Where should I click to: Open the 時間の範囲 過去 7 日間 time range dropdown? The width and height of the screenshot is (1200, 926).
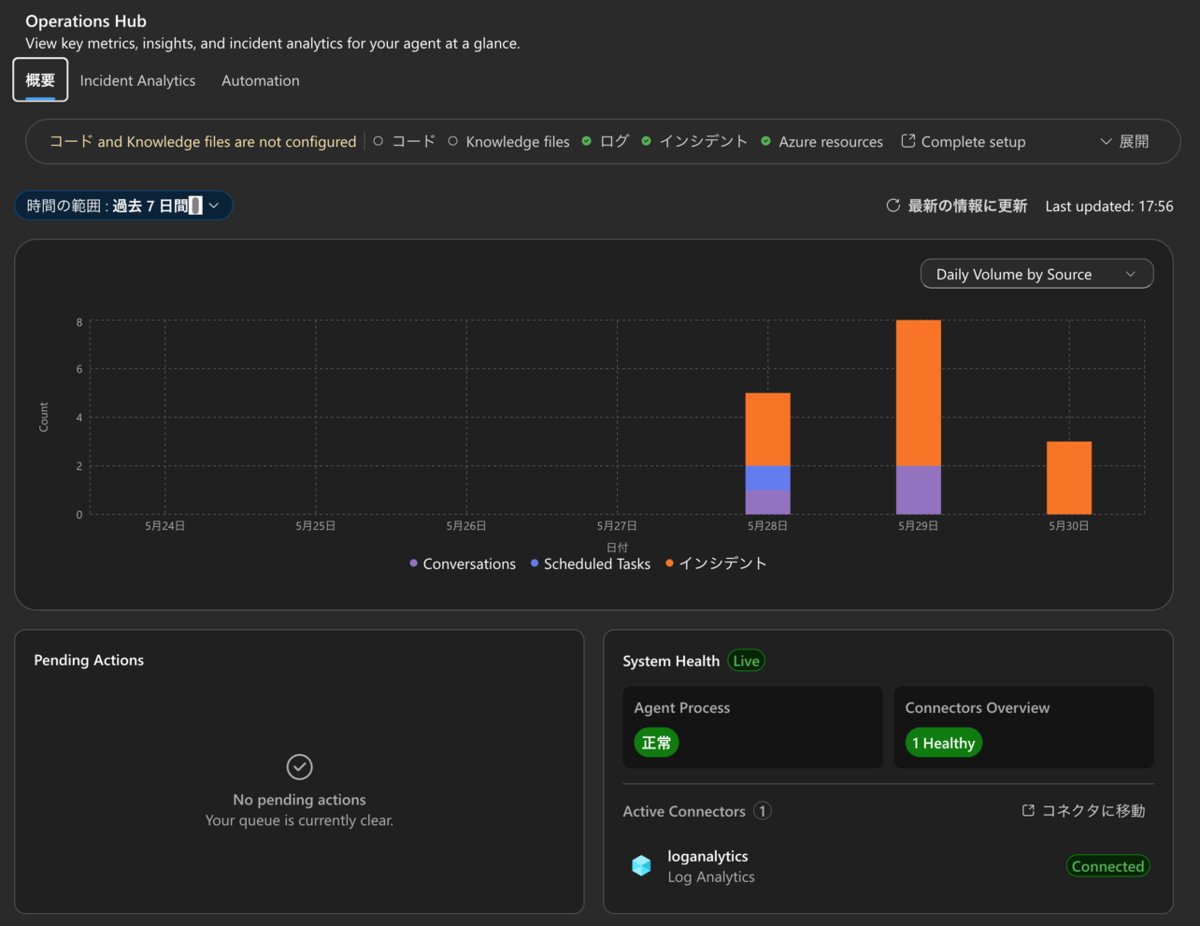(x=124, y=205)
